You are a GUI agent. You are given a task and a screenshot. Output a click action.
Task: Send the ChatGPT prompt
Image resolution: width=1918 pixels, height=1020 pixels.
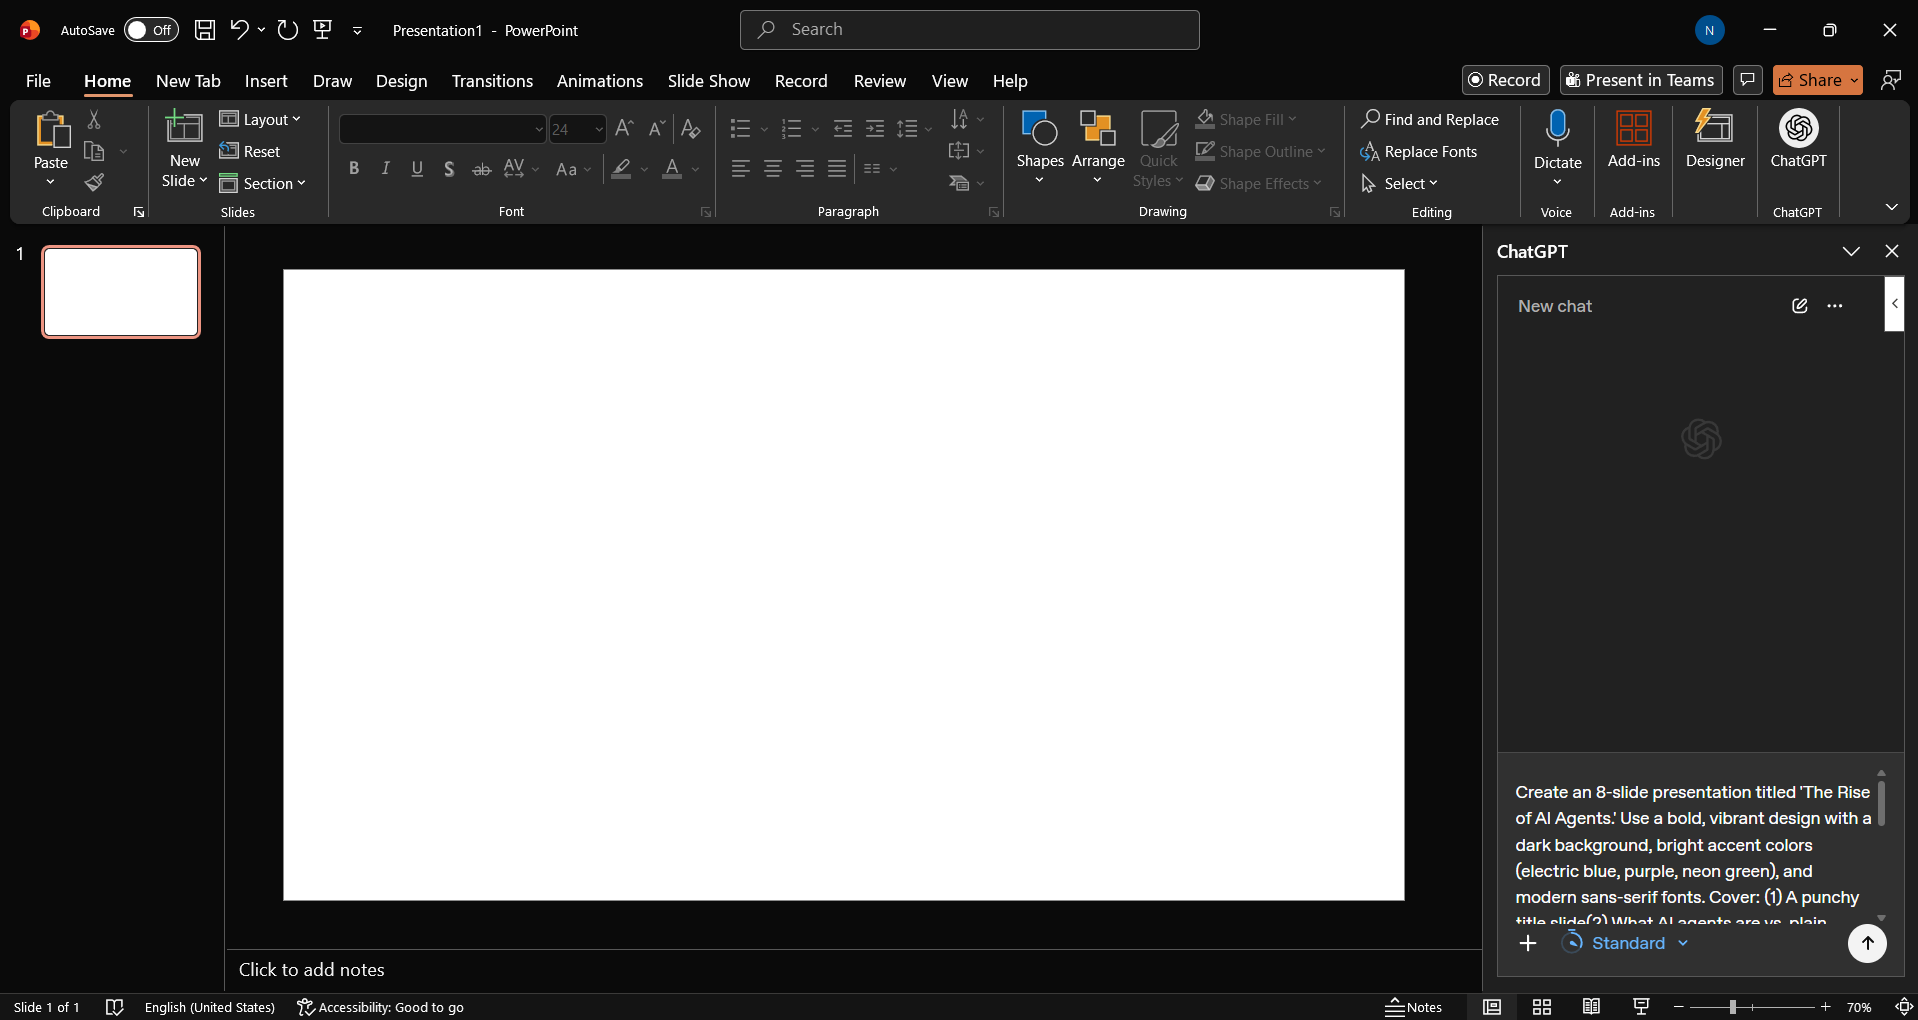[1867, 943]
